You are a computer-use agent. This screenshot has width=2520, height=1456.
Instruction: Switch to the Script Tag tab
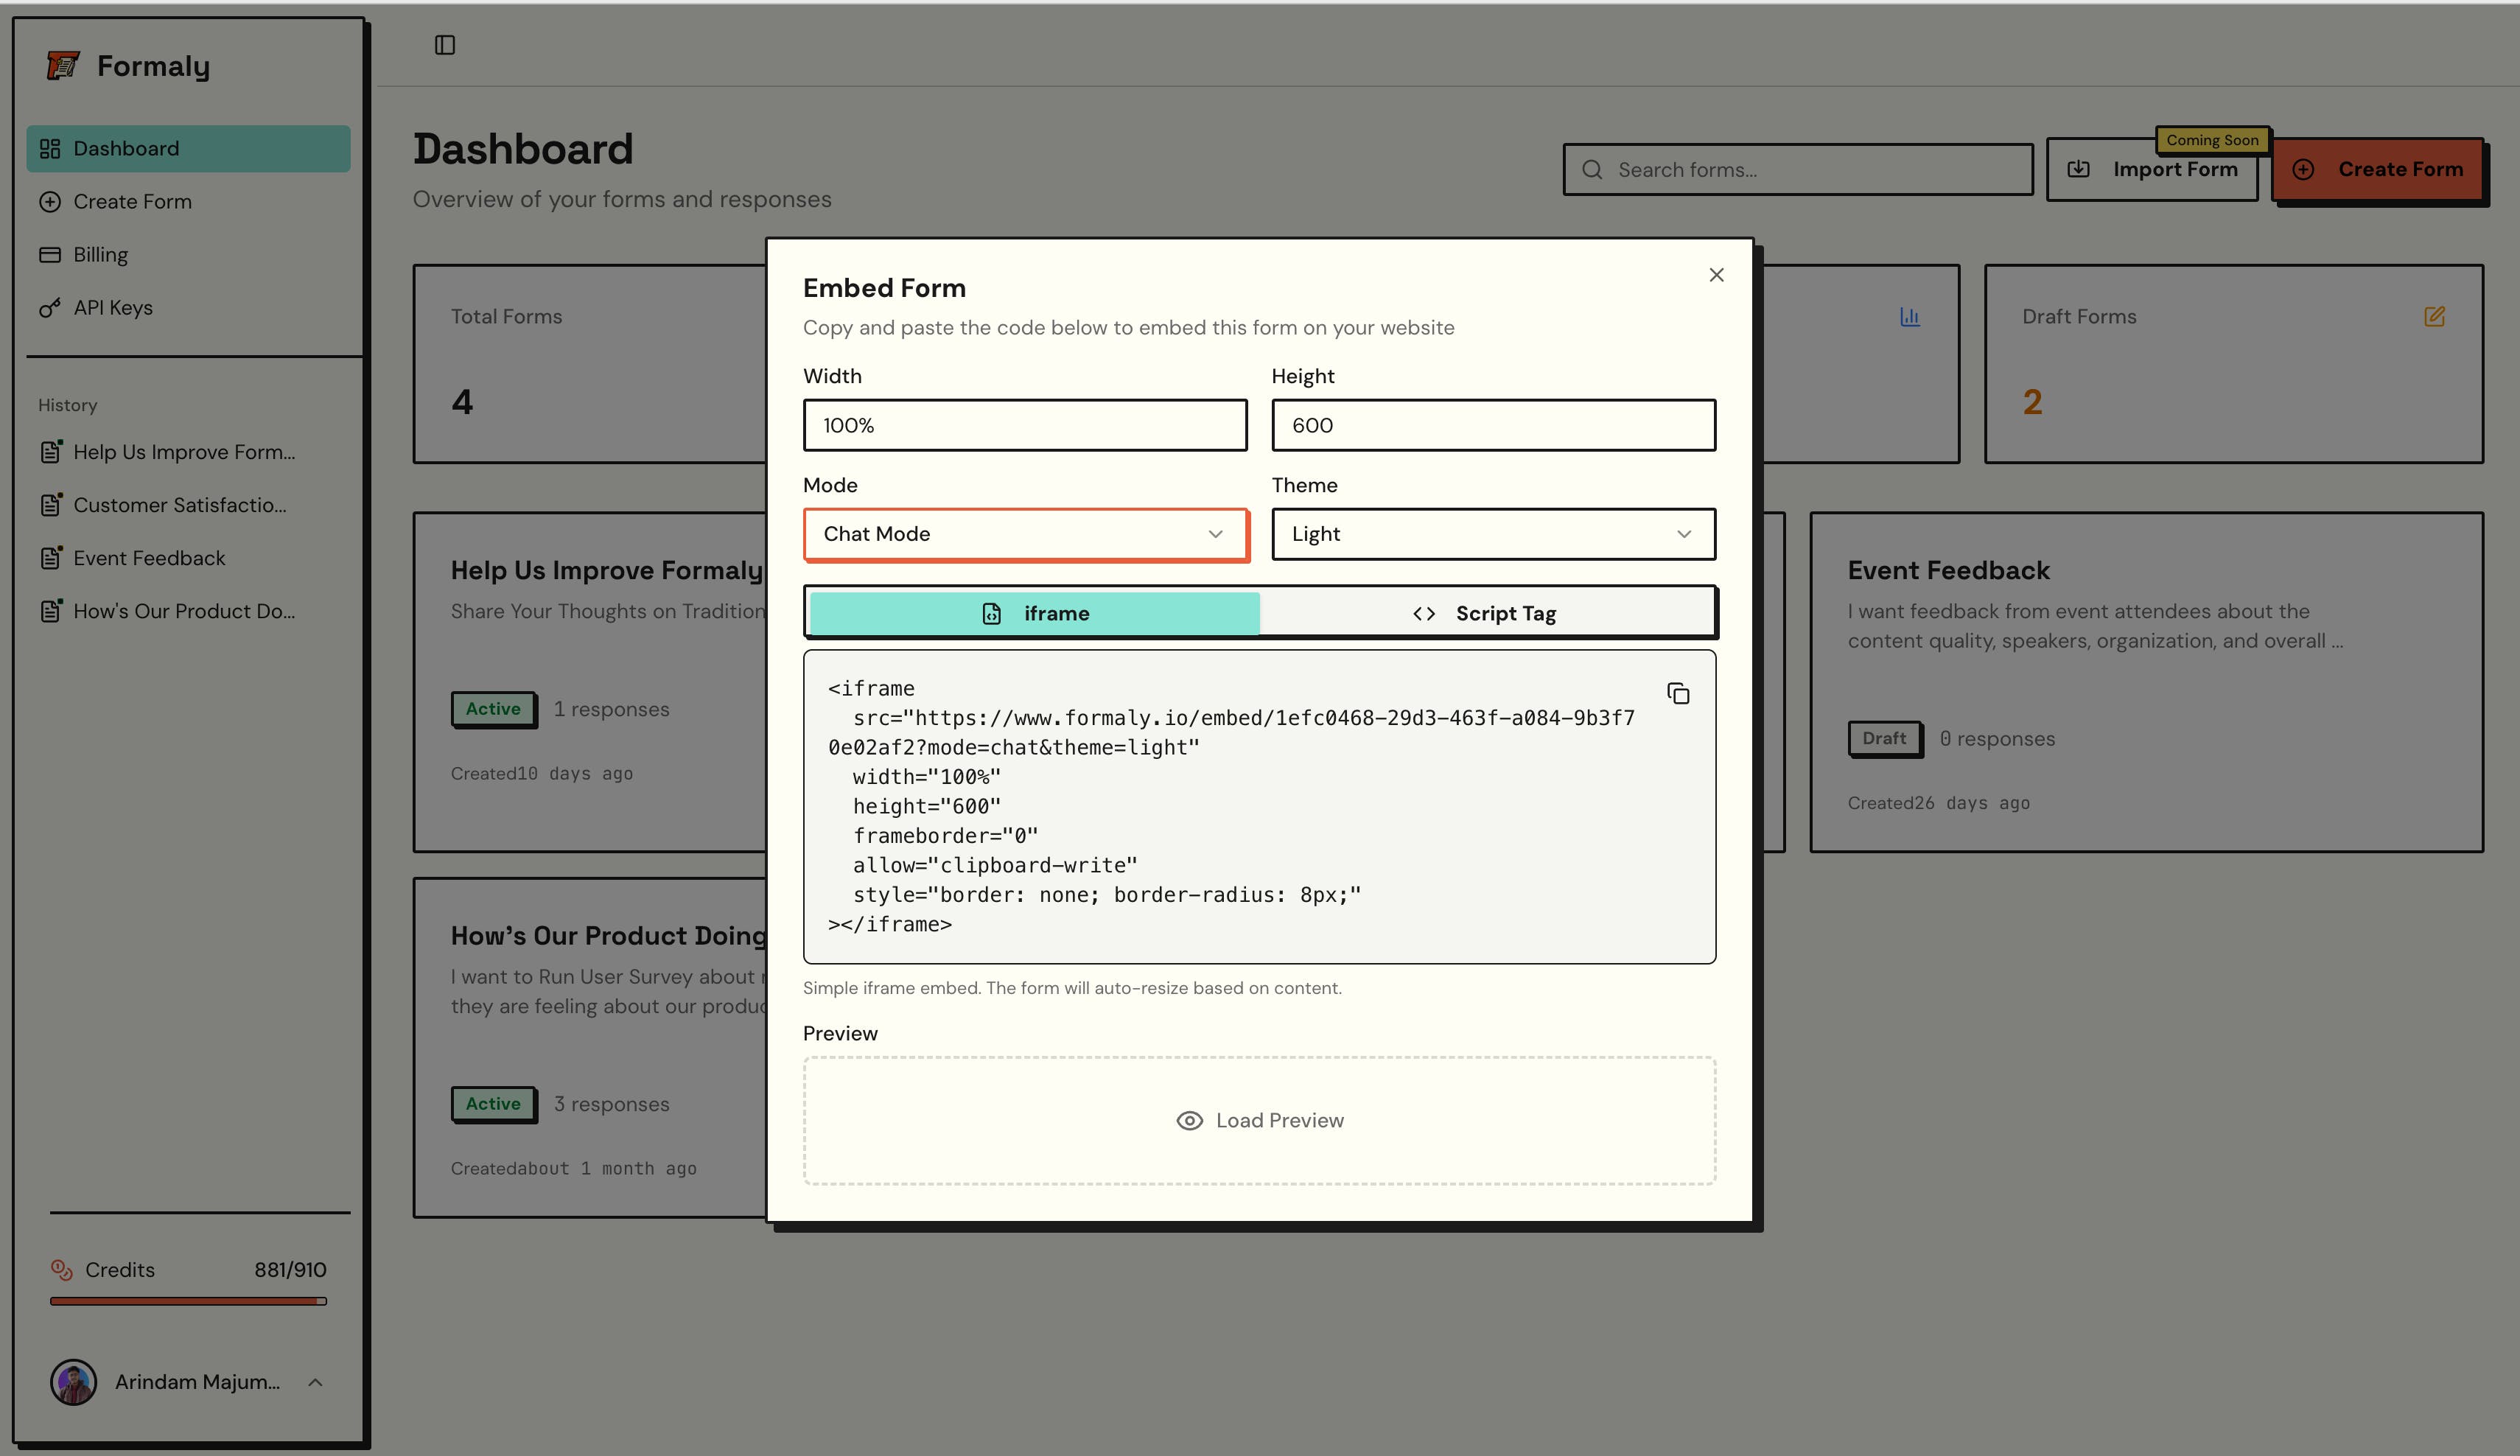click(x=1485, y=613)
